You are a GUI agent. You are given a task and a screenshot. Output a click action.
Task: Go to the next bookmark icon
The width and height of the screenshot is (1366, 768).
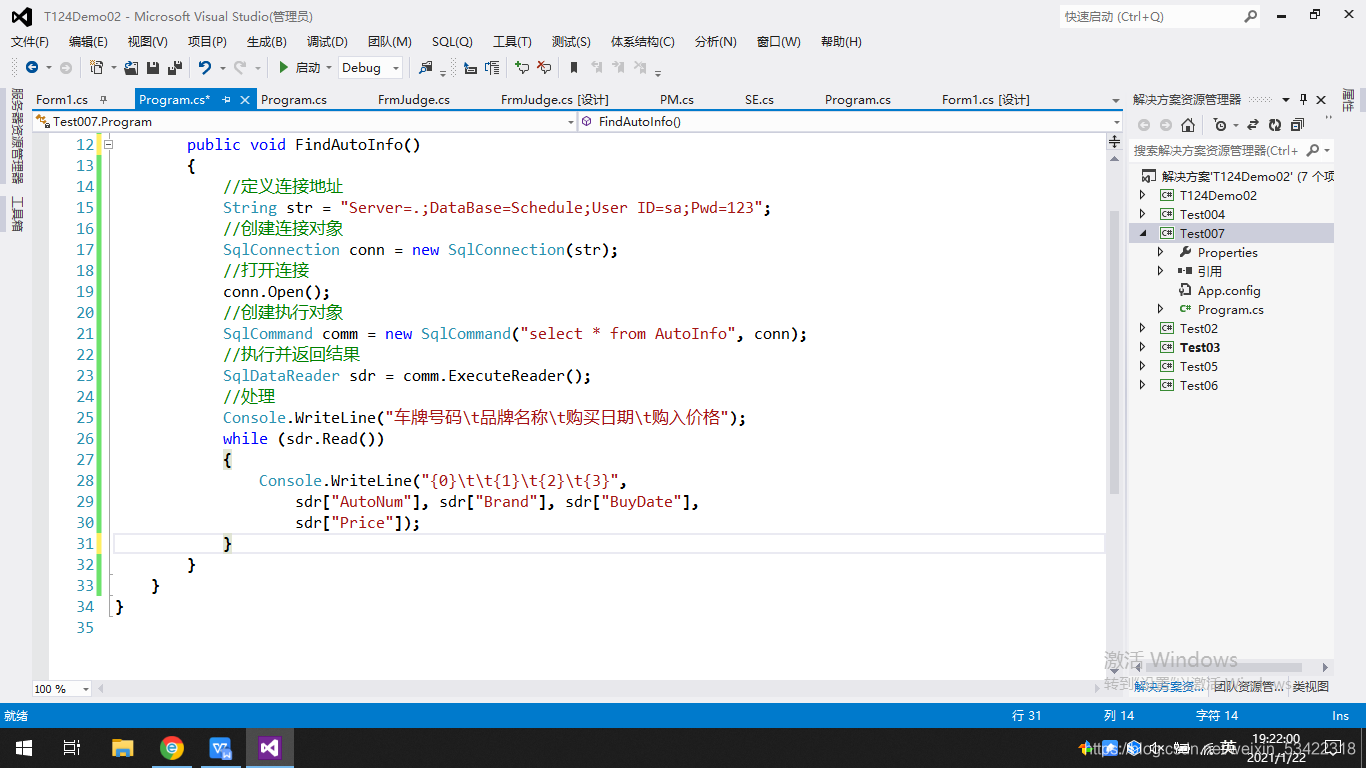[x=619, y=68]
